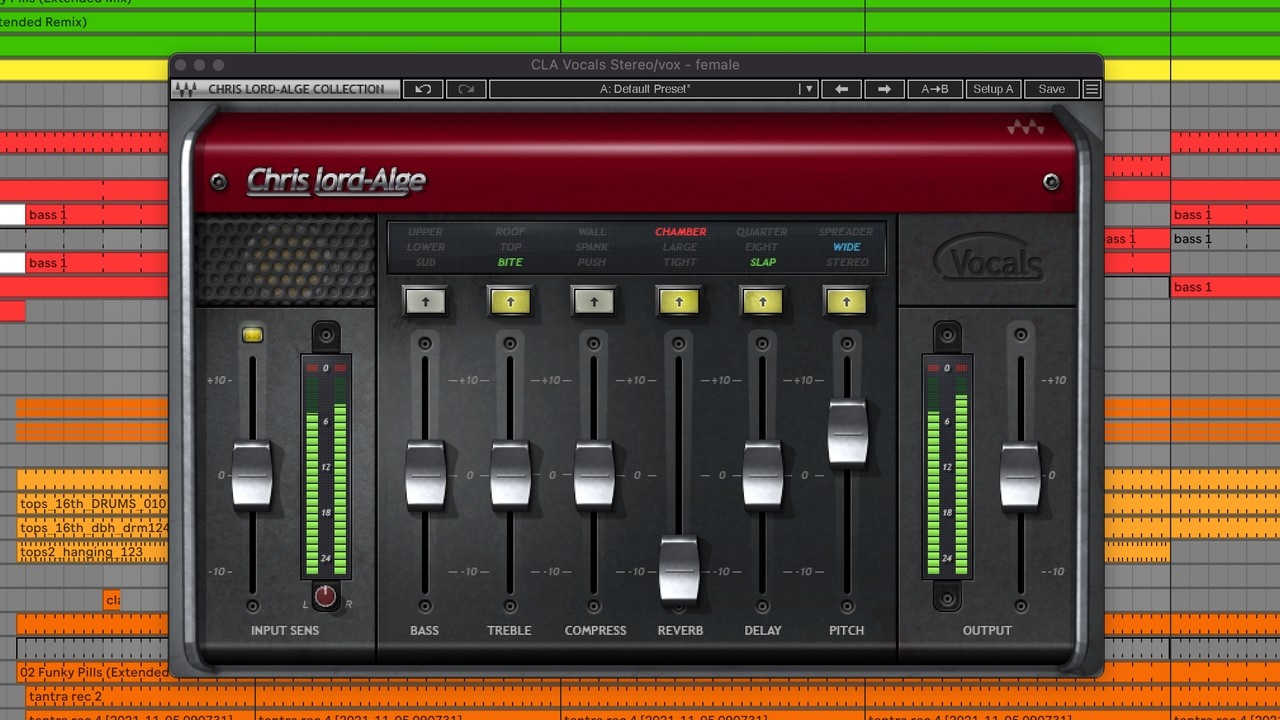
Task: Click the red L/R balance knob
Action: (x=325, y=596)
